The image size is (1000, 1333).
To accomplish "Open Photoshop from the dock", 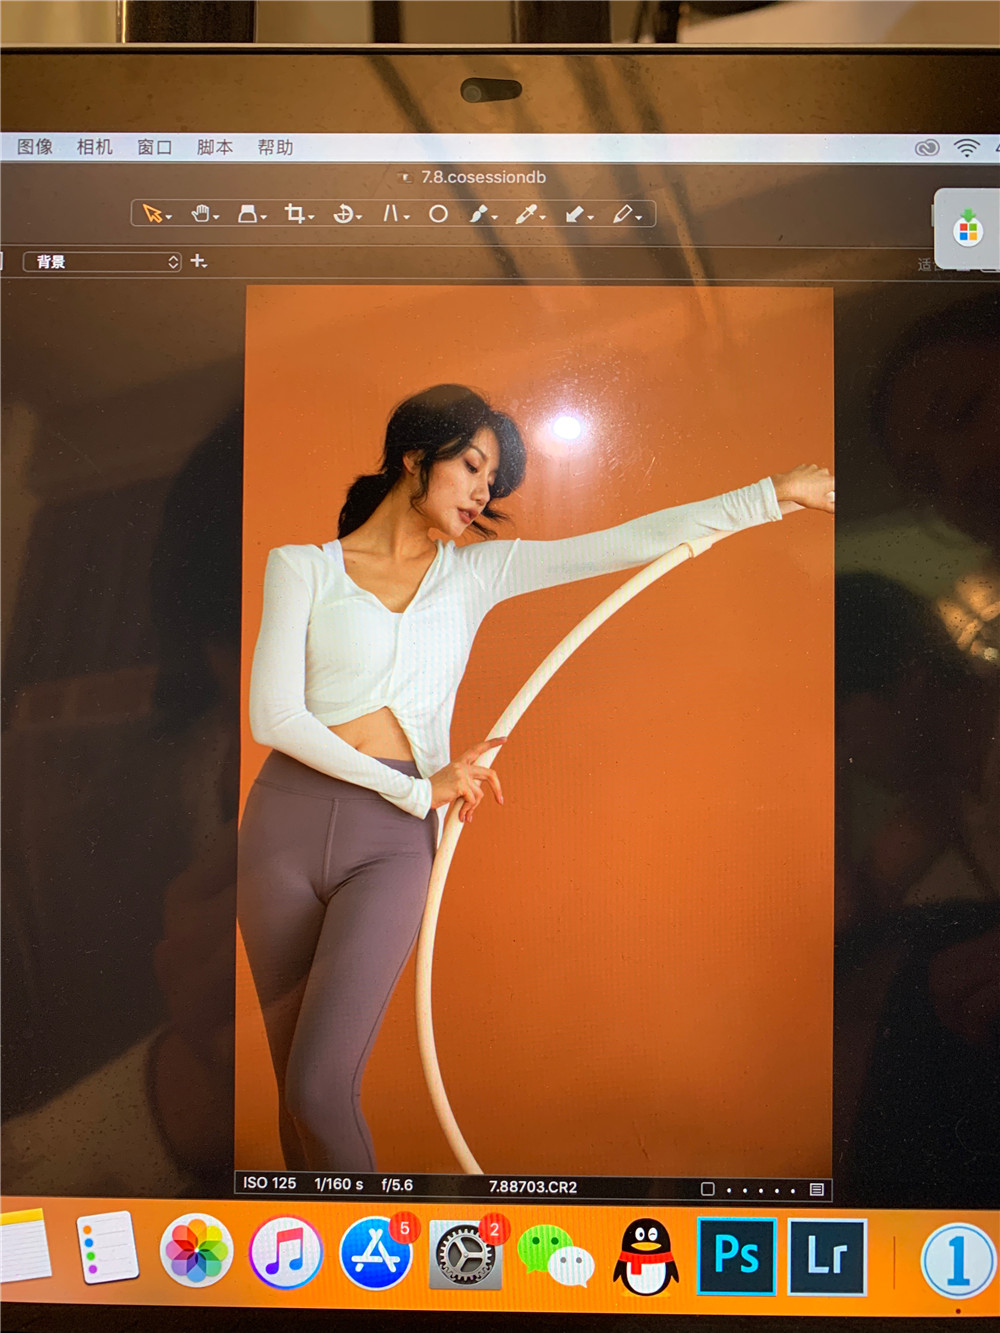I will [x=737, y=1255].
